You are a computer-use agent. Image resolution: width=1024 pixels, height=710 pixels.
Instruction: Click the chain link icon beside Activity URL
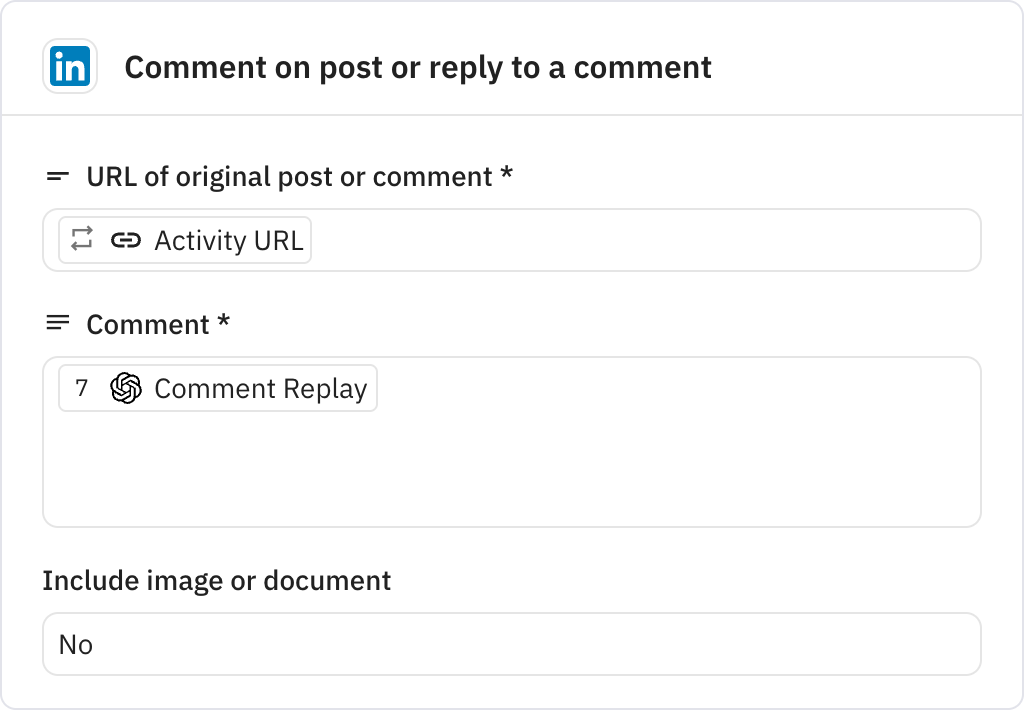pyautogui.click(x=127, y=240)
